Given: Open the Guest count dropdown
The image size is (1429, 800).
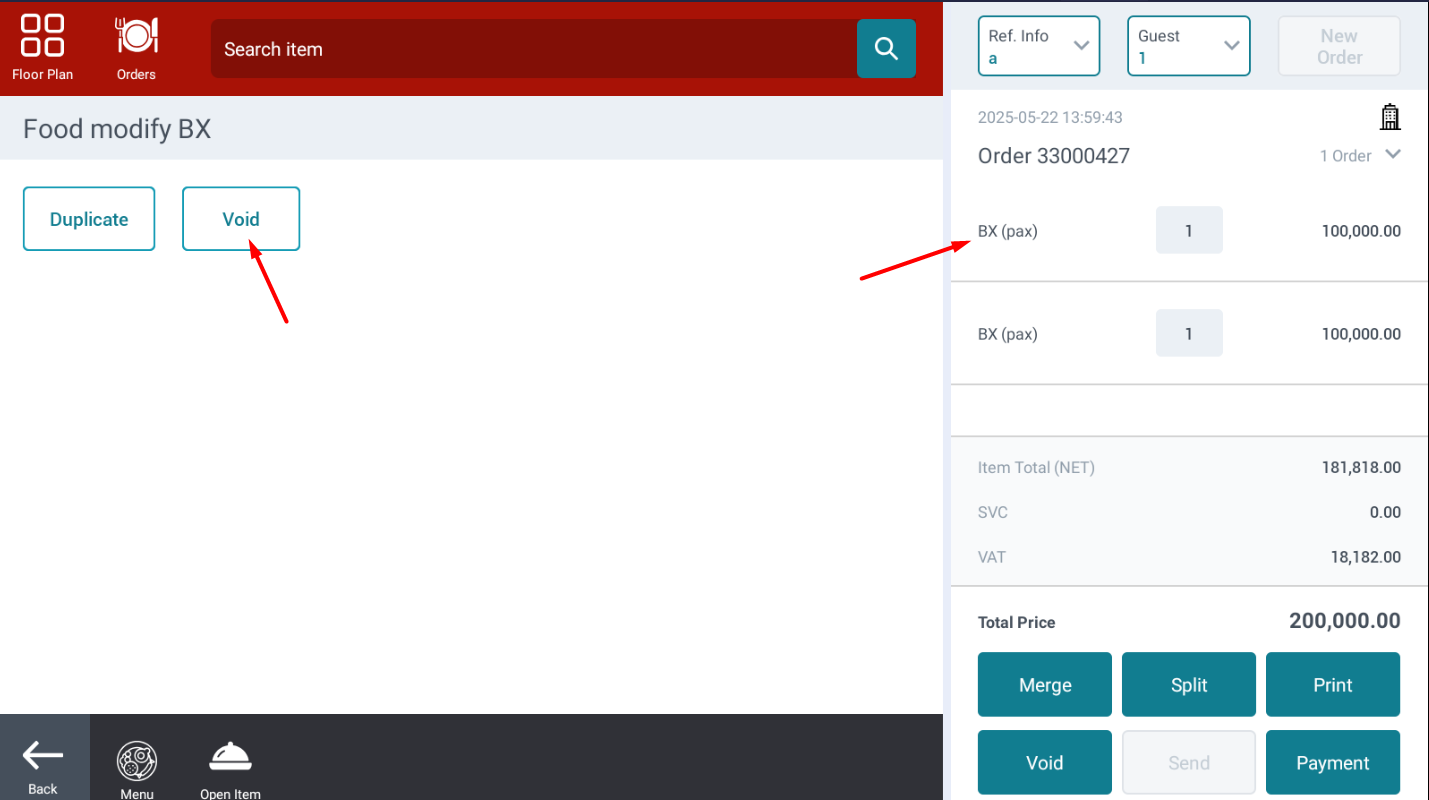Looking at the screenshot, I should (x=1189, y=46).
